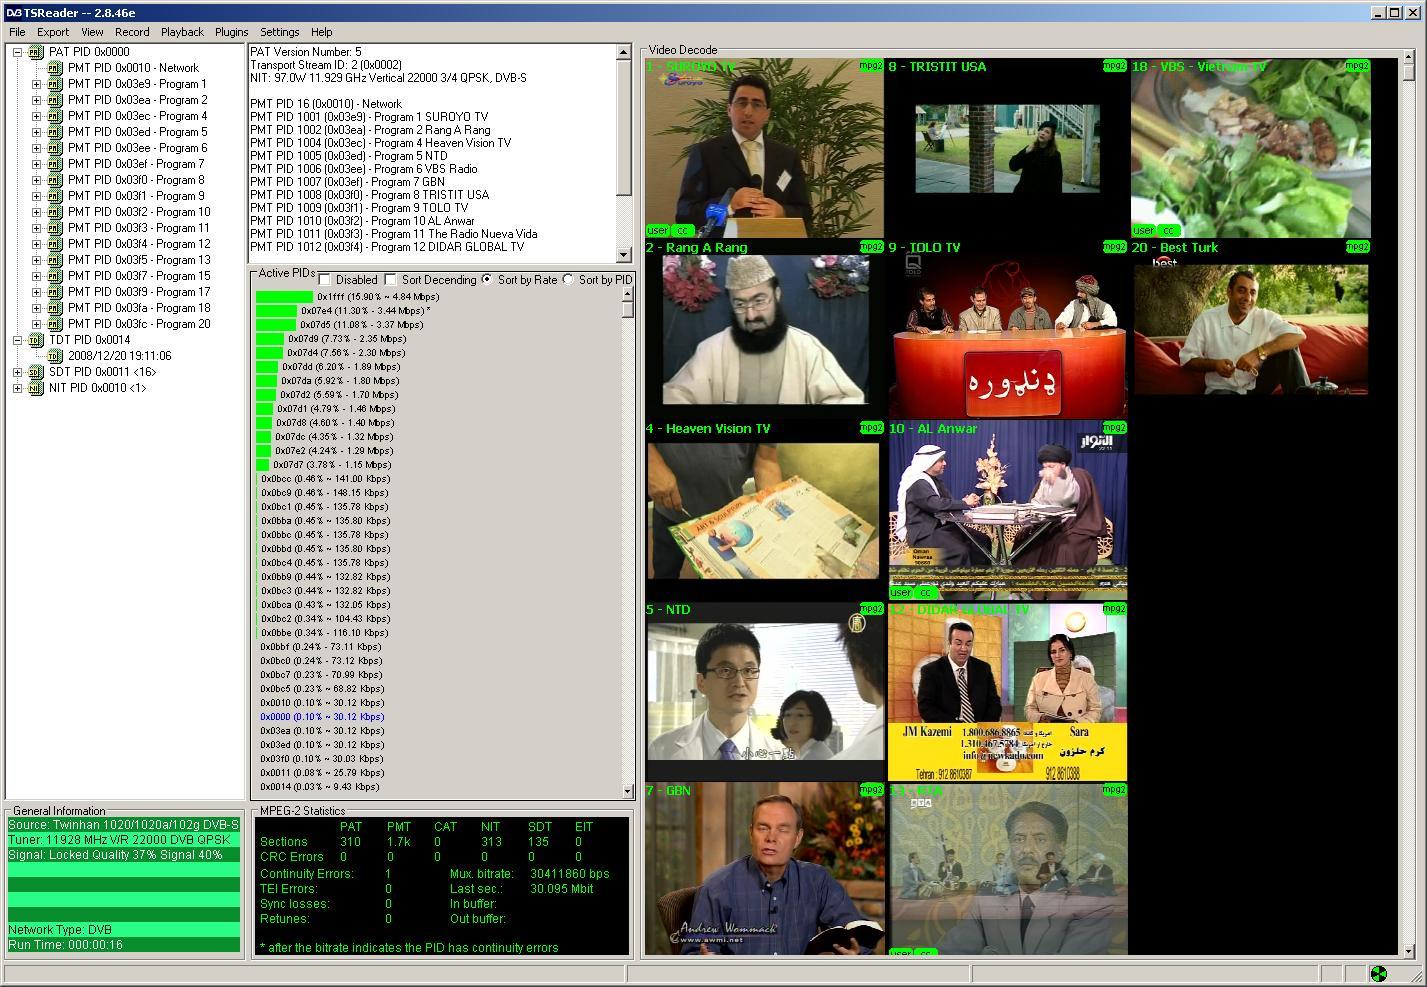Select tree row PMT PID 0x03fa Program 18

click(x=139, y=308)
